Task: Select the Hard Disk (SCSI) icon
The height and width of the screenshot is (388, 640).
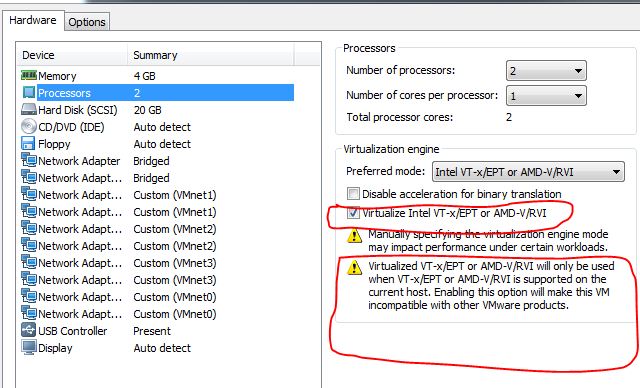Action: (29, 109)
